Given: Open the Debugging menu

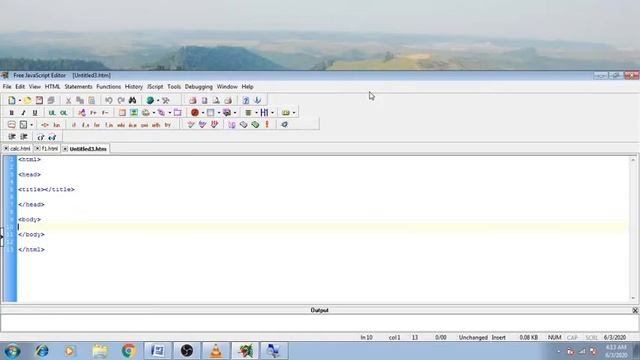Looking at the screenshot, I should click(199, 87).
